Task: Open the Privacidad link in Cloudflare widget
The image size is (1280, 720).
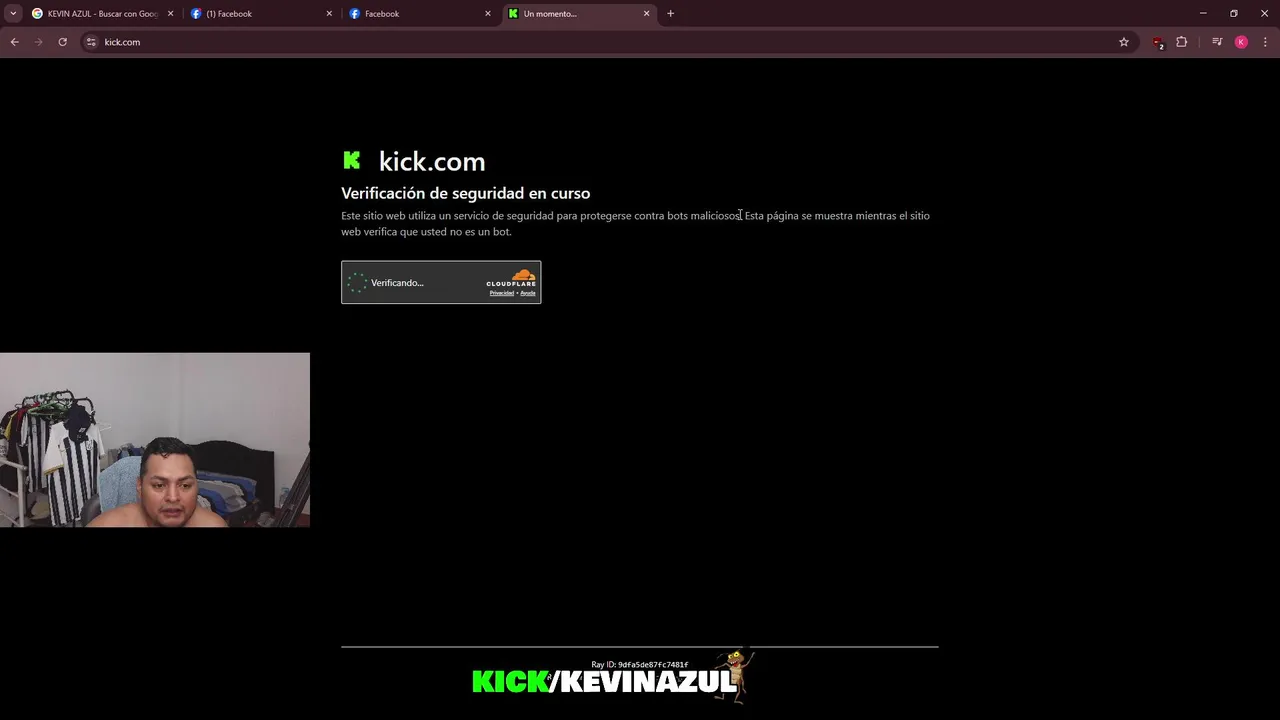Action: (x=501, y=293)
